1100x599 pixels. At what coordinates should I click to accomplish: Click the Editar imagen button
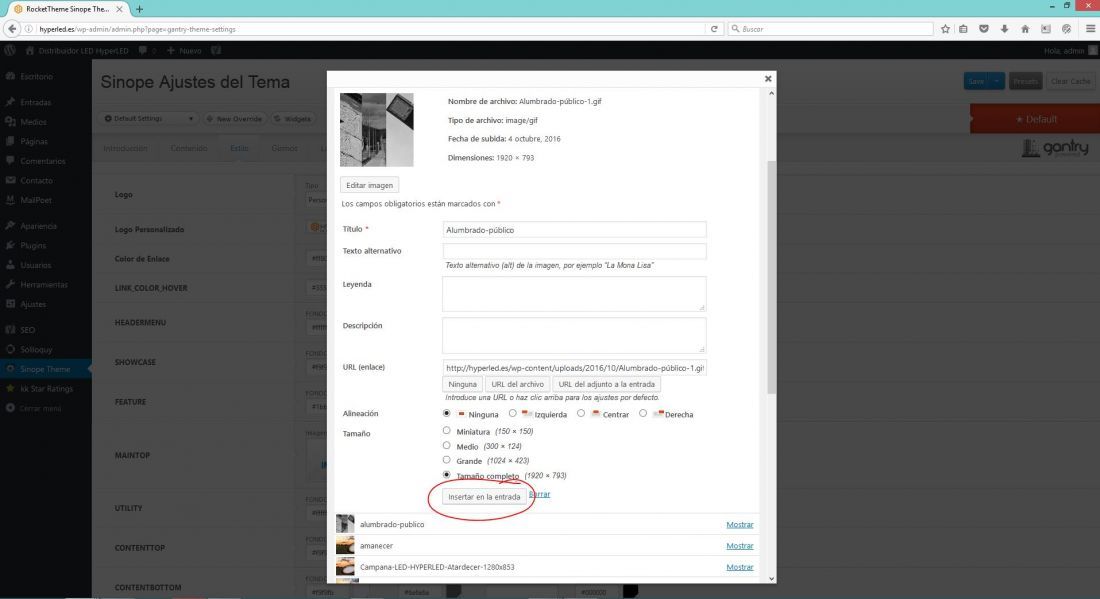click(x=370, y=185)
